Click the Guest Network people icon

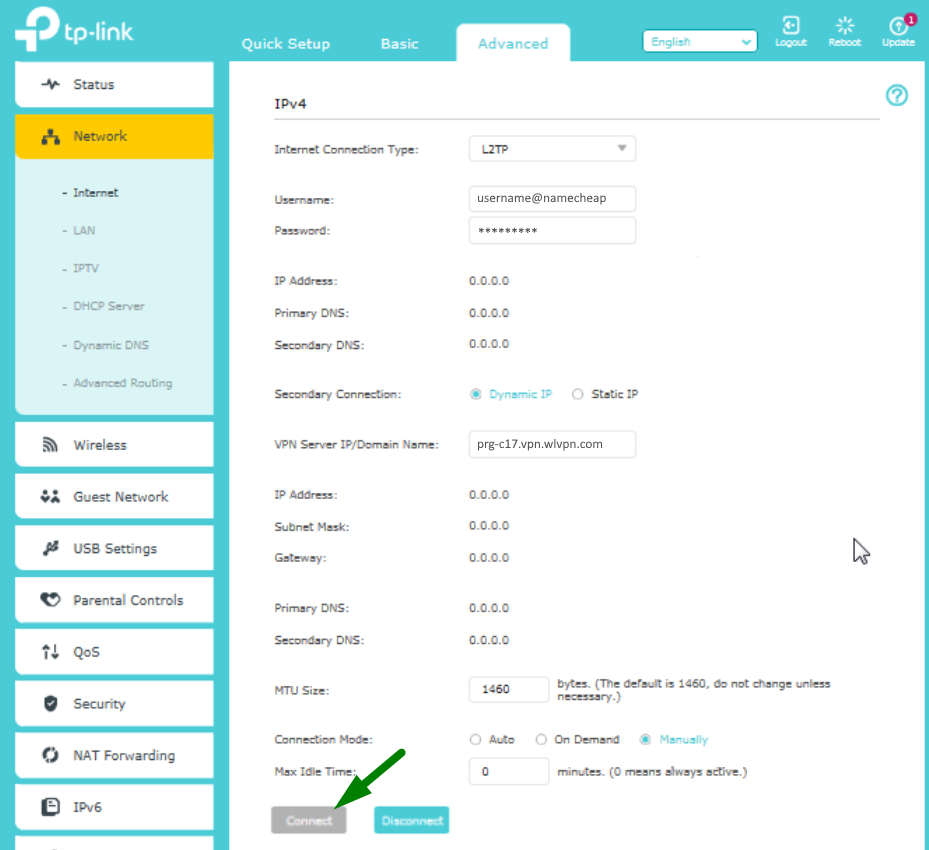pos(50,496)
